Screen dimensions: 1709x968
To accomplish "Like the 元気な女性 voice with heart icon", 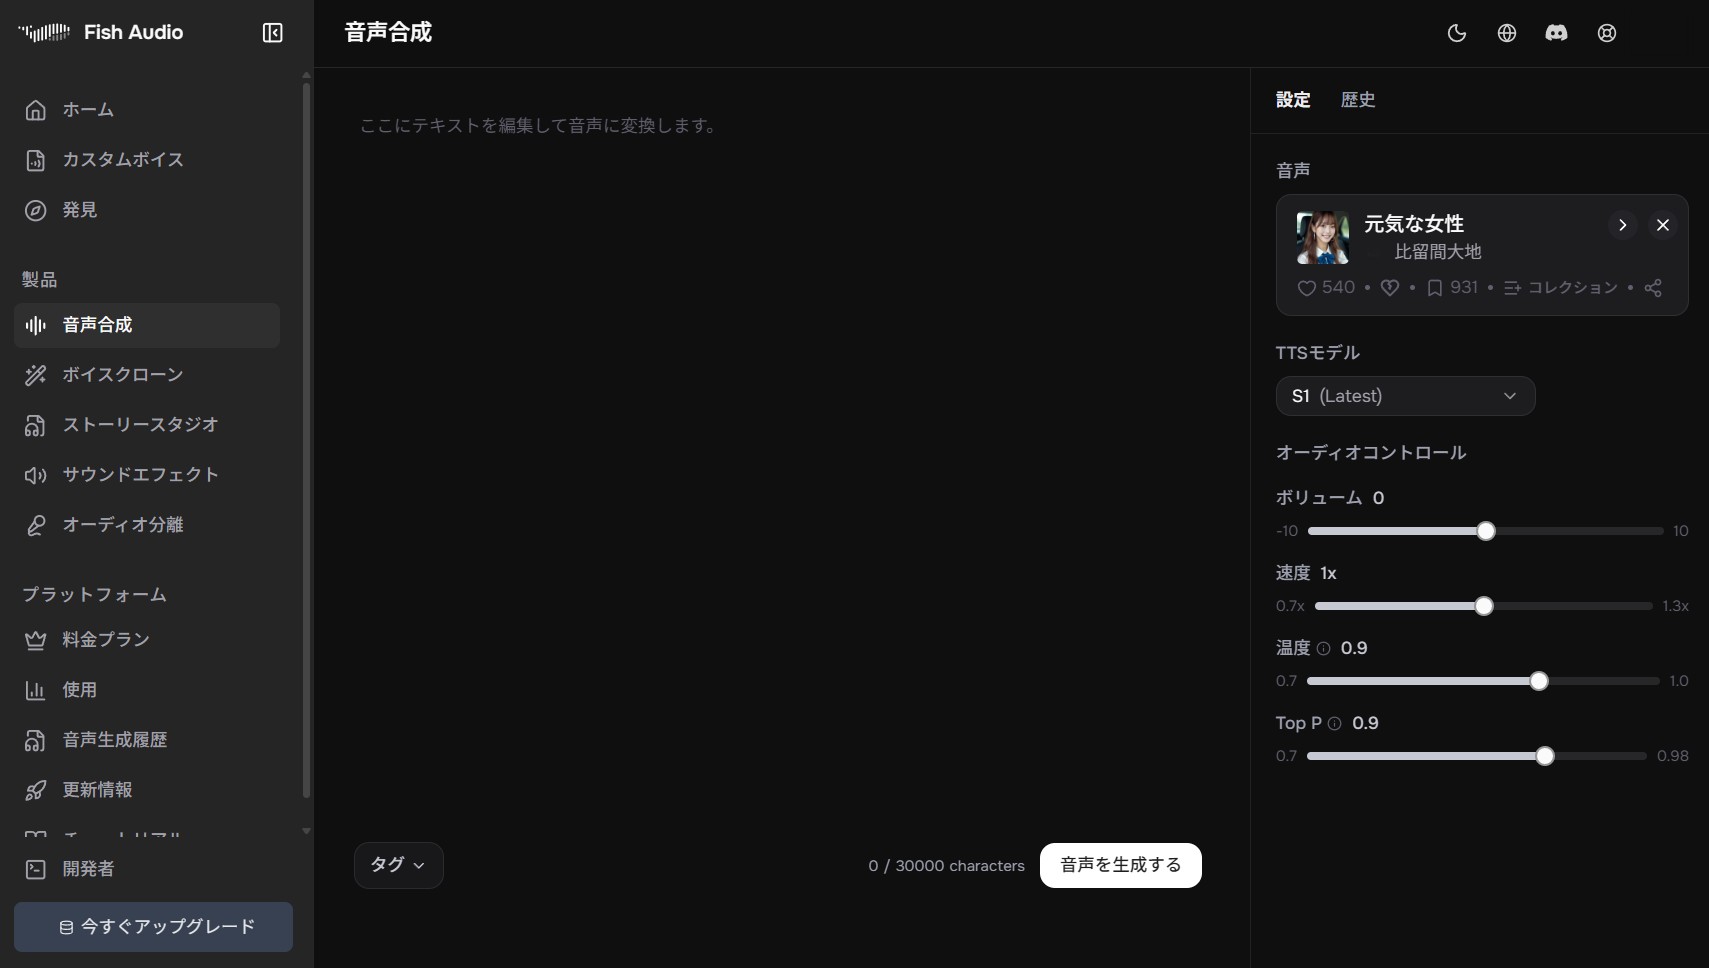I will (1307, 288).
